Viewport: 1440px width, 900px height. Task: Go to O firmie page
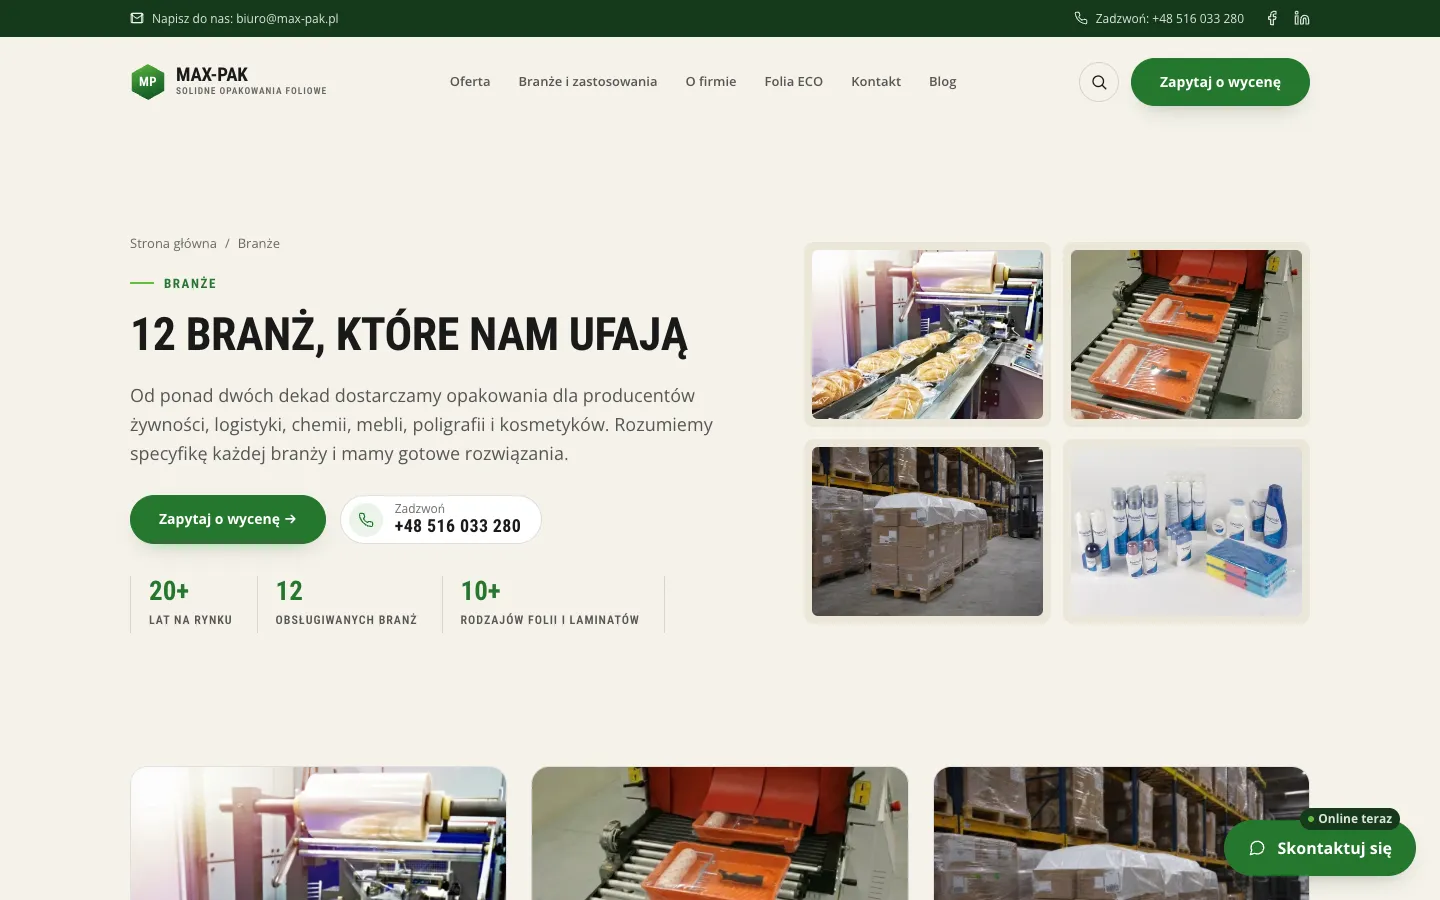[711, 82]
